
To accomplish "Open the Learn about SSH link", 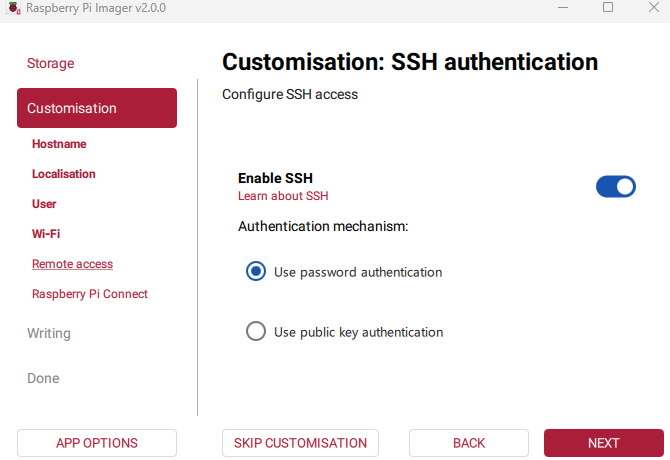I will [x=283, y=196].
